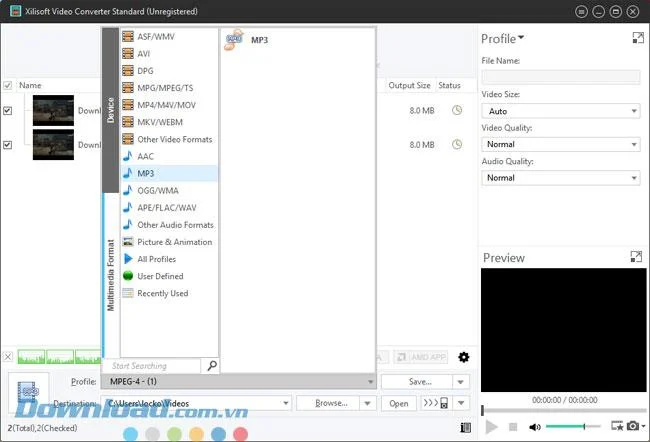Open the Profile MPEG-4 combo box

(239, 381)
